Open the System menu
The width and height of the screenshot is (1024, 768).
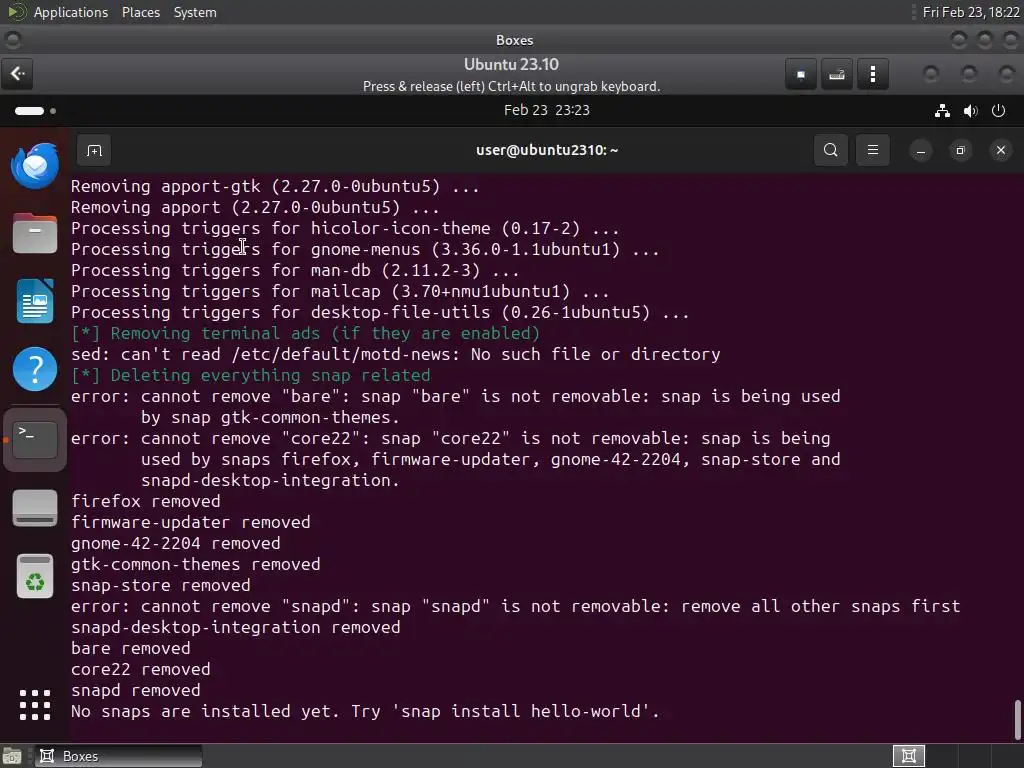[195, 12]
